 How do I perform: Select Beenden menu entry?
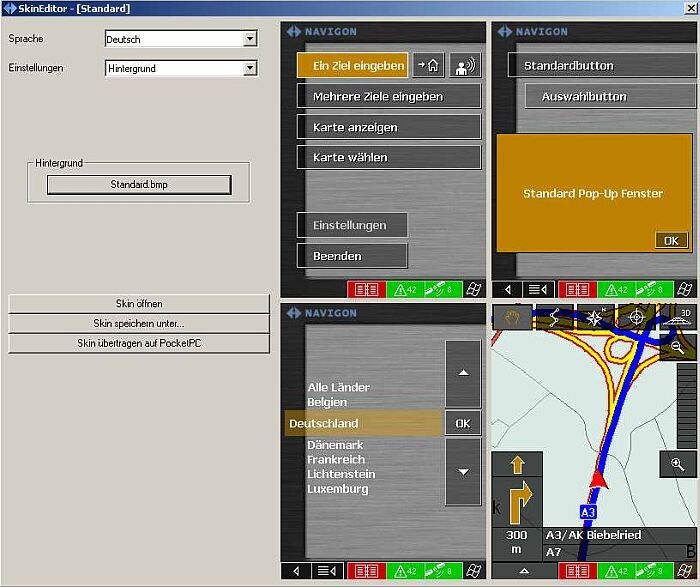click(352, 256)
